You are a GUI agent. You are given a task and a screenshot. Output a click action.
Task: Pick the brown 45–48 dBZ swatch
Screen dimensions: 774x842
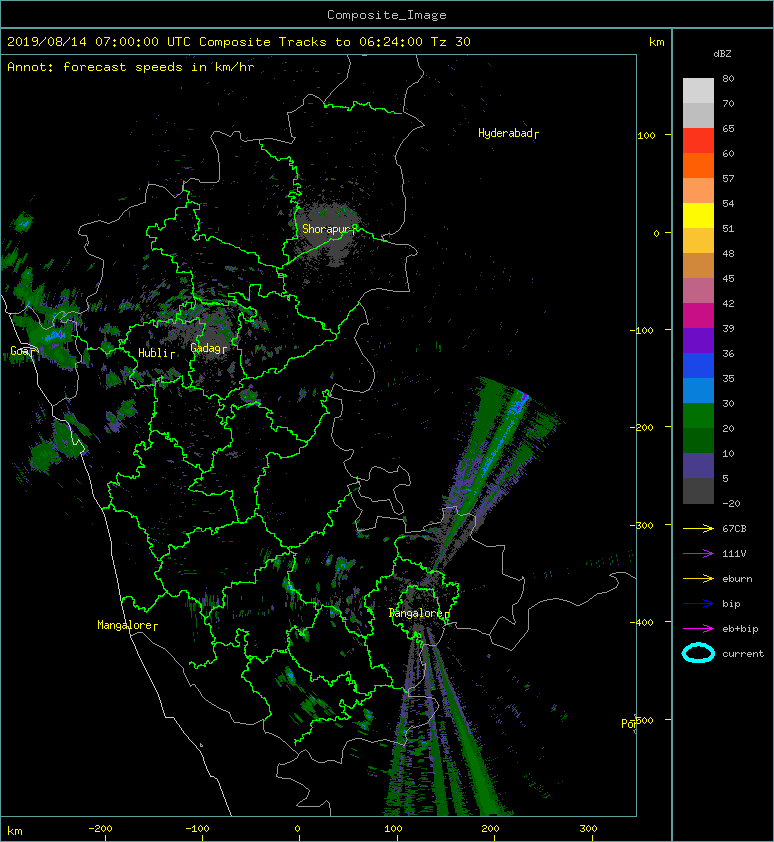coord(698,265)
